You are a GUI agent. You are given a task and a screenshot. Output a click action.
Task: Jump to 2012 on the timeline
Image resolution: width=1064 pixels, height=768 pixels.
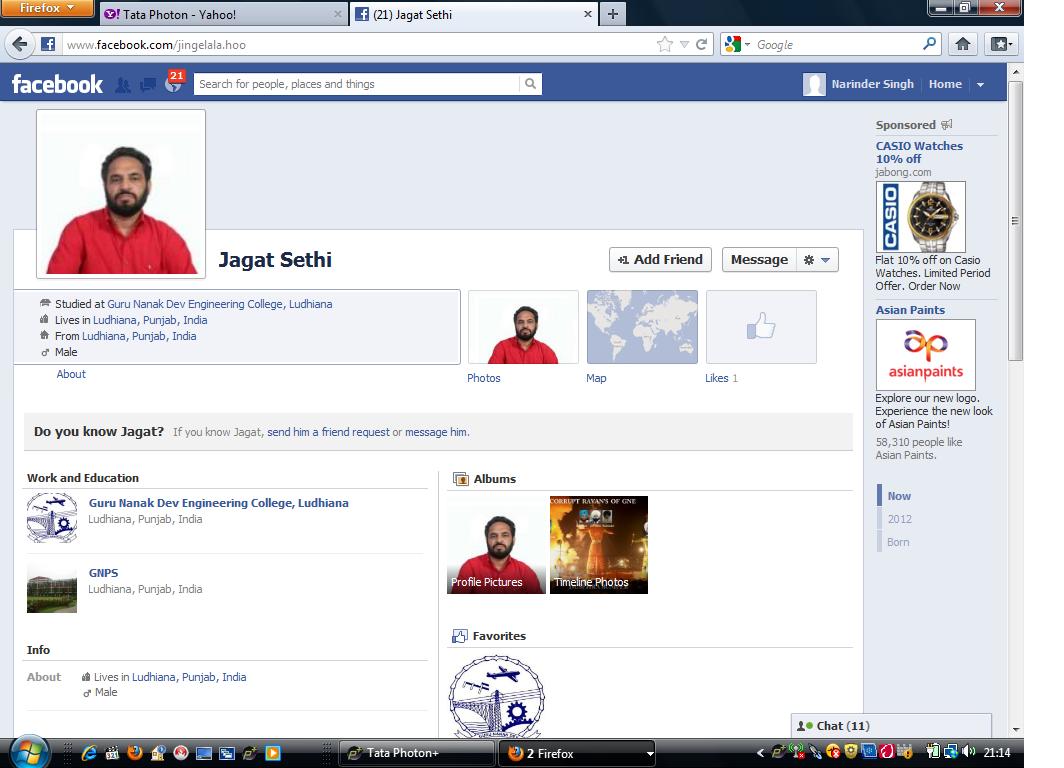(899, 519)
